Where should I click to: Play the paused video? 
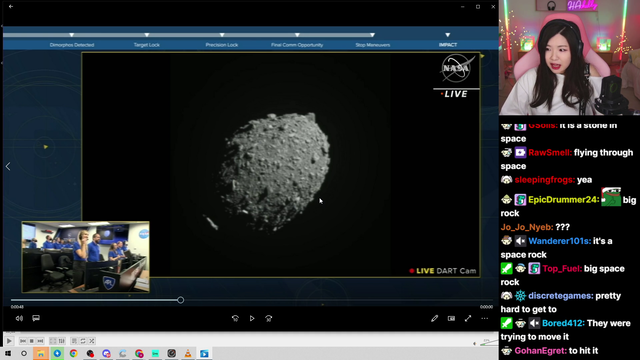(x=252, y=318)
